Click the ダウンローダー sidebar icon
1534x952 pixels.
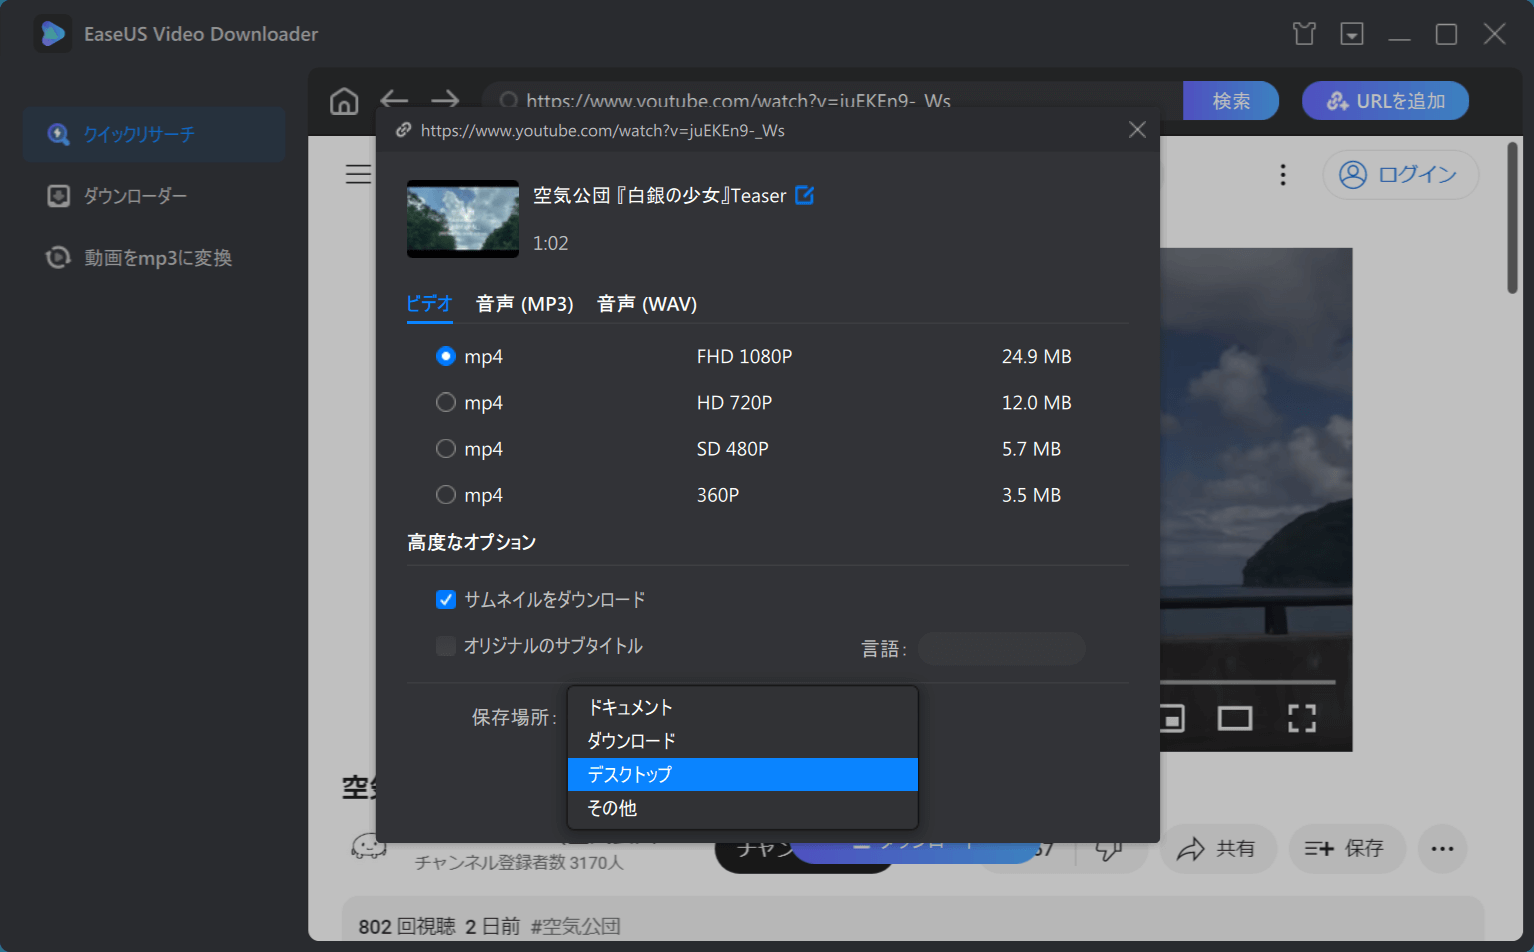pyautogui.click(x=59, y=196)
